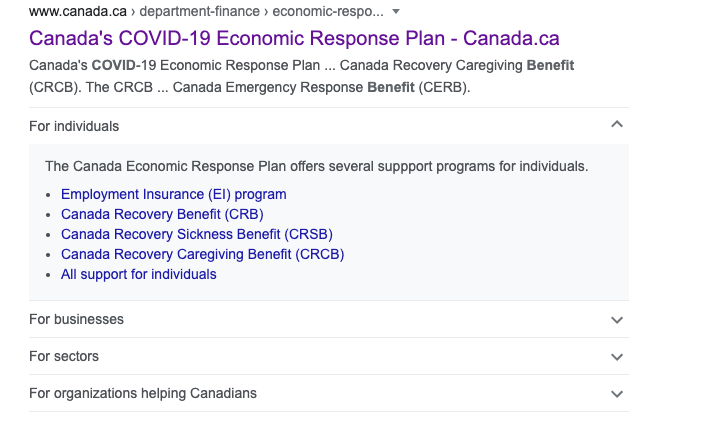This screenshot has height=438, width=711.
Task: Open the Employment Insurance (EI) program link
Action: tap(174, 194)
